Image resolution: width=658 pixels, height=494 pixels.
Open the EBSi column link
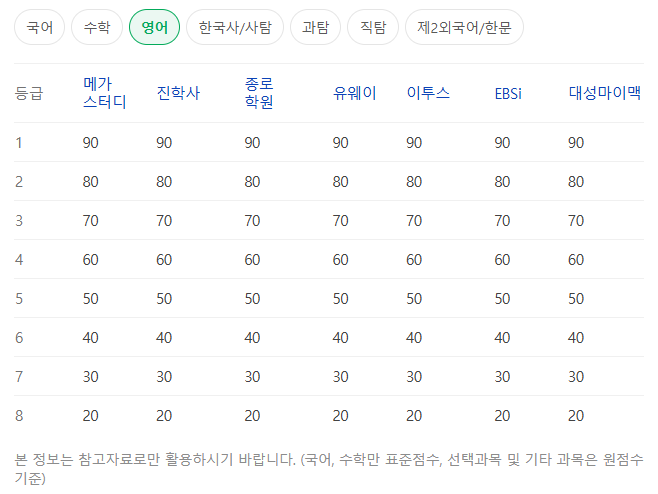tap(508, 93)
